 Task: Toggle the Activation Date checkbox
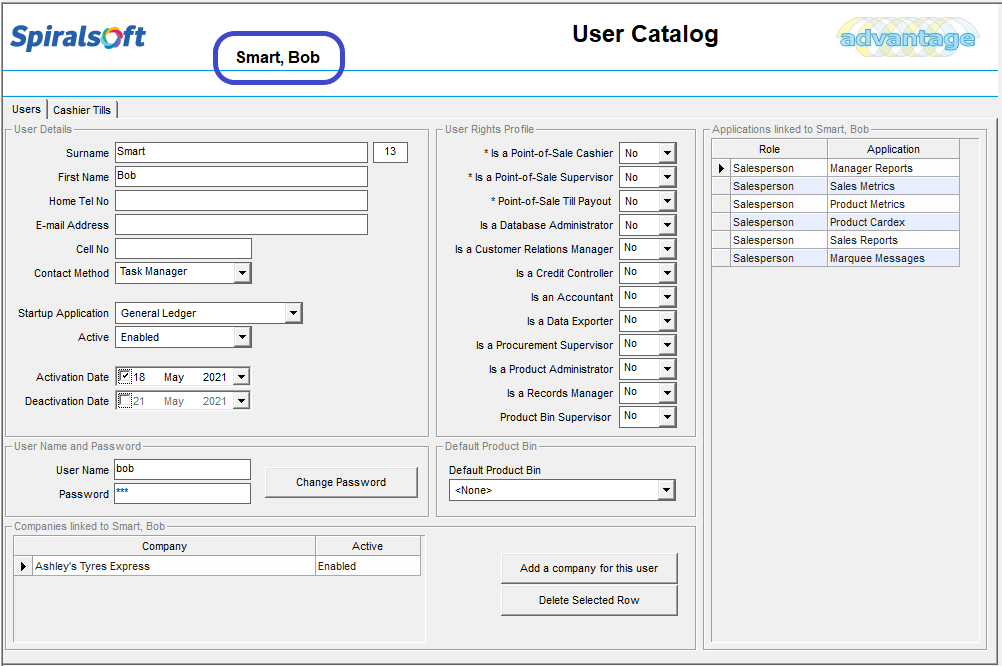[x=125, y=376]
